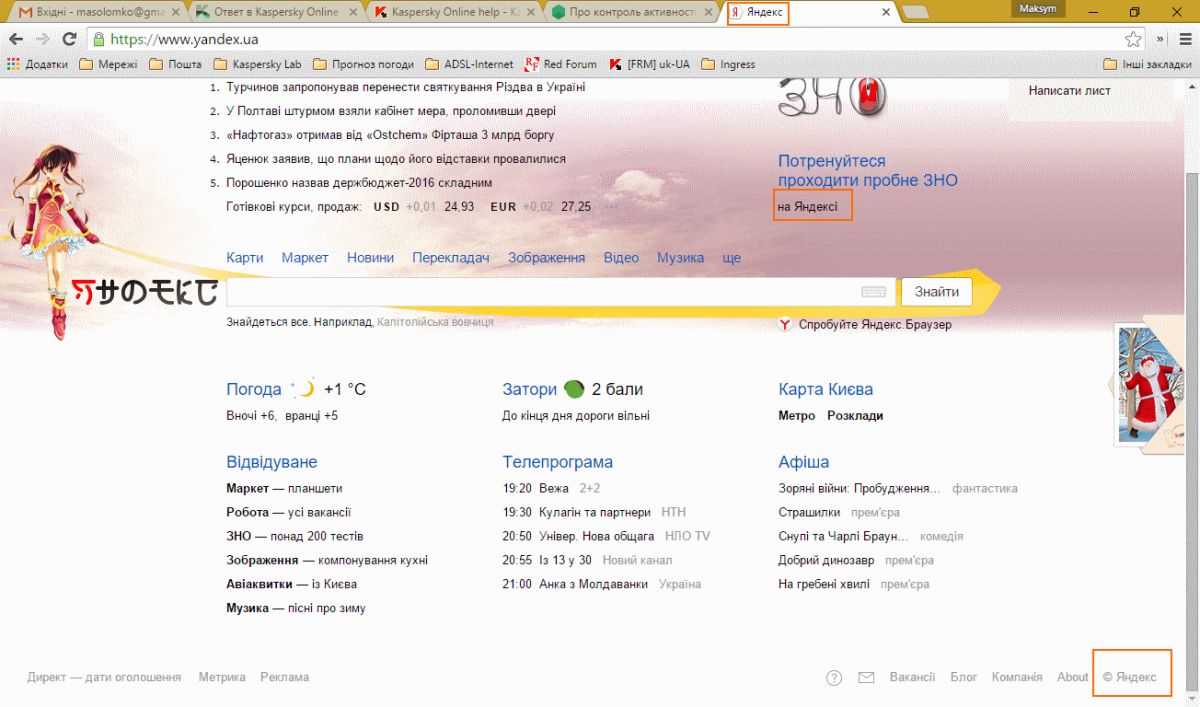Click the Знайти search button
This screenshot has height=707, width=1200.
[936, 292]
